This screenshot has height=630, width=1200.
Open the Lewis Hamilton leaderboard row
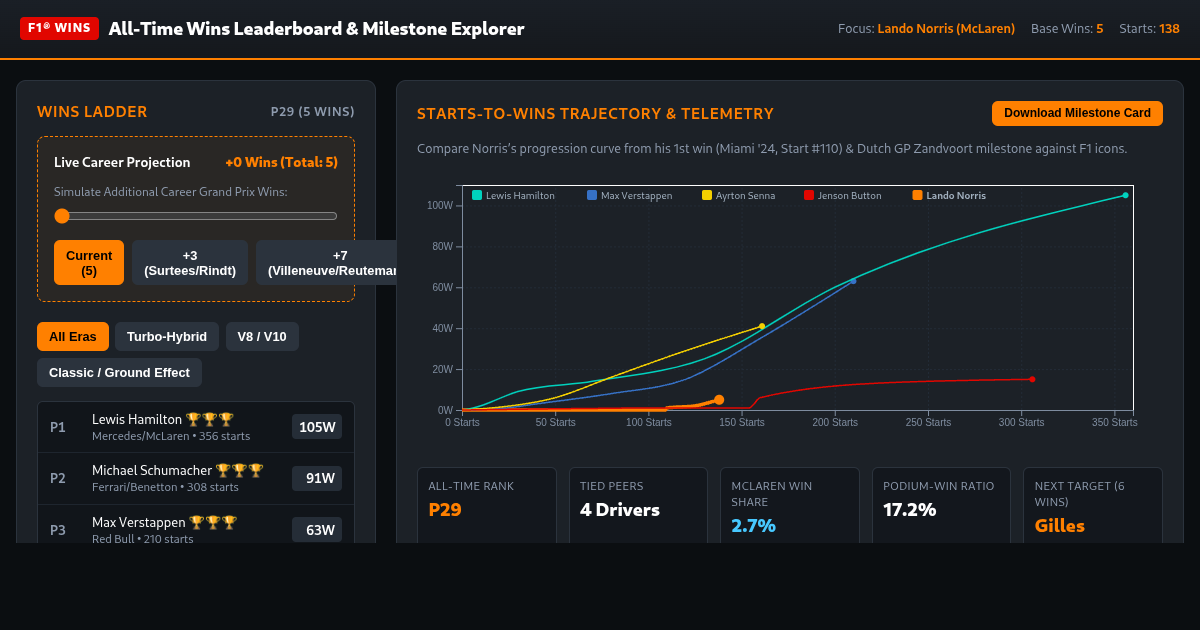coord(196,427)
